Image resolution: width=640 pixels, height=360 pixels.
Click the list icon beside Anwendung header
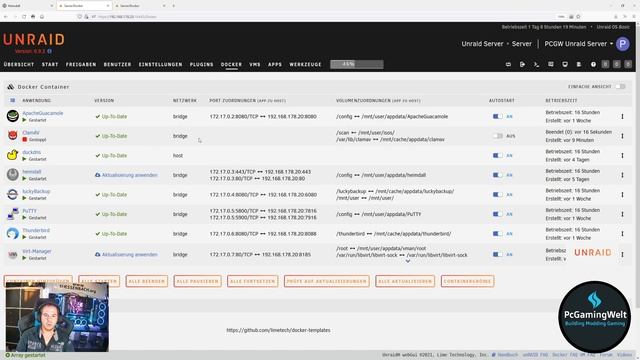pyautogui.click(x=13, y=100)
